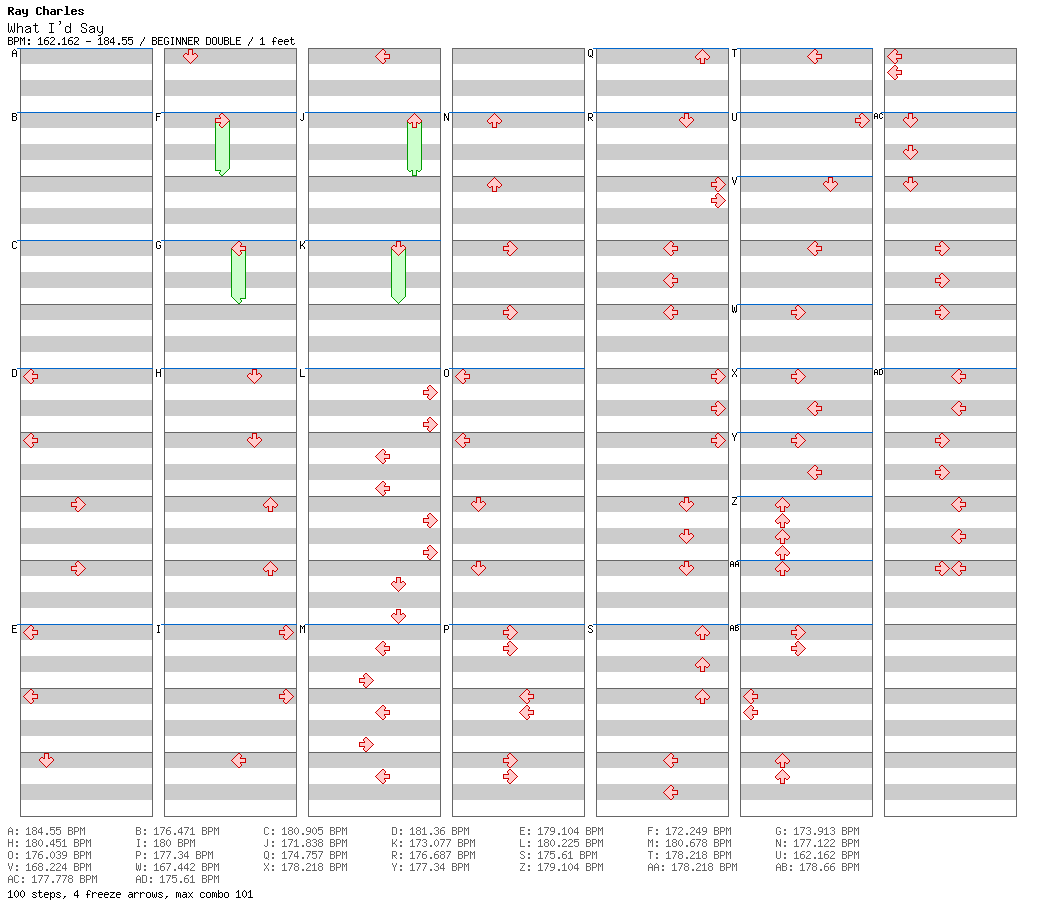1040x924 pixels.
Task: Select legend entry 'F: 172.249 BPM'
Action: pos(689,831)
